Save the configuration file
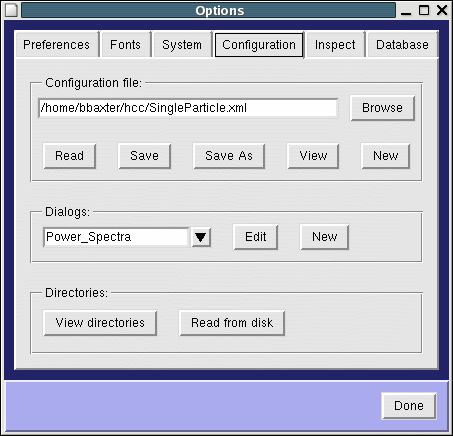The height and width of the screenshot is (436, 453). click(x=144, y=156)
